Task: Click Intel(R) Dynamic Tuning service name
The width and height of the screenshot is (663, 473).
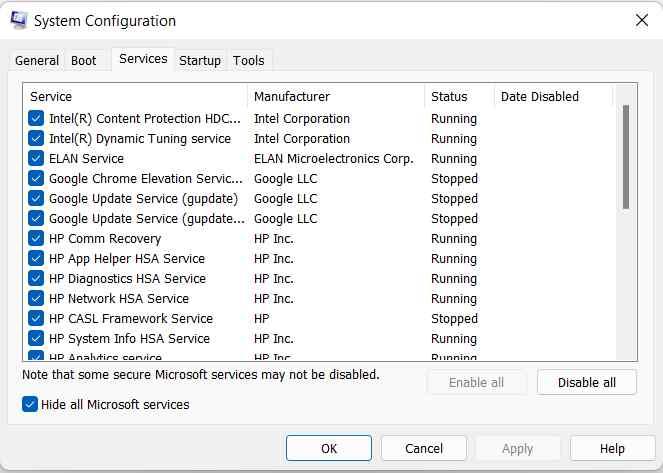Action: [140, 139]
